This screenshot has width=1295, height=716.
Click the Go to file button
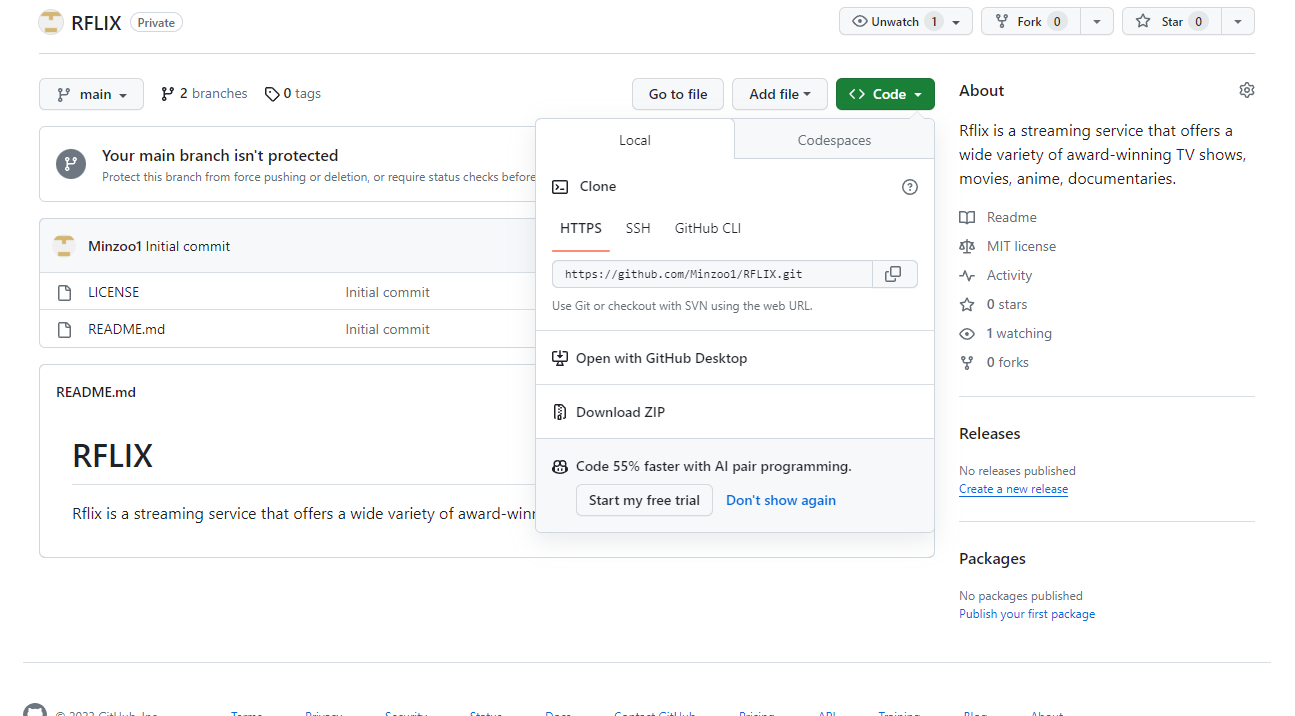click(x=678, y=94)
